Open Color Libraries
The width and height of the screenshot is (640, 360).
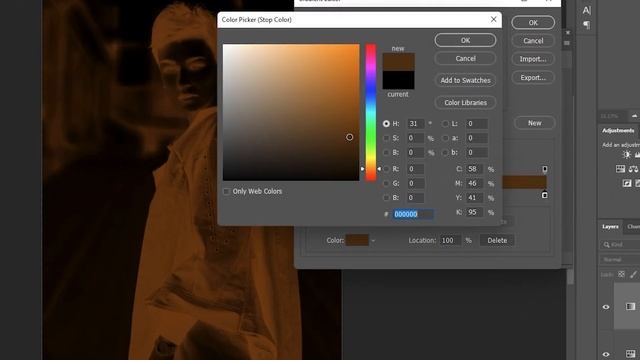click(x=465, y=102)
